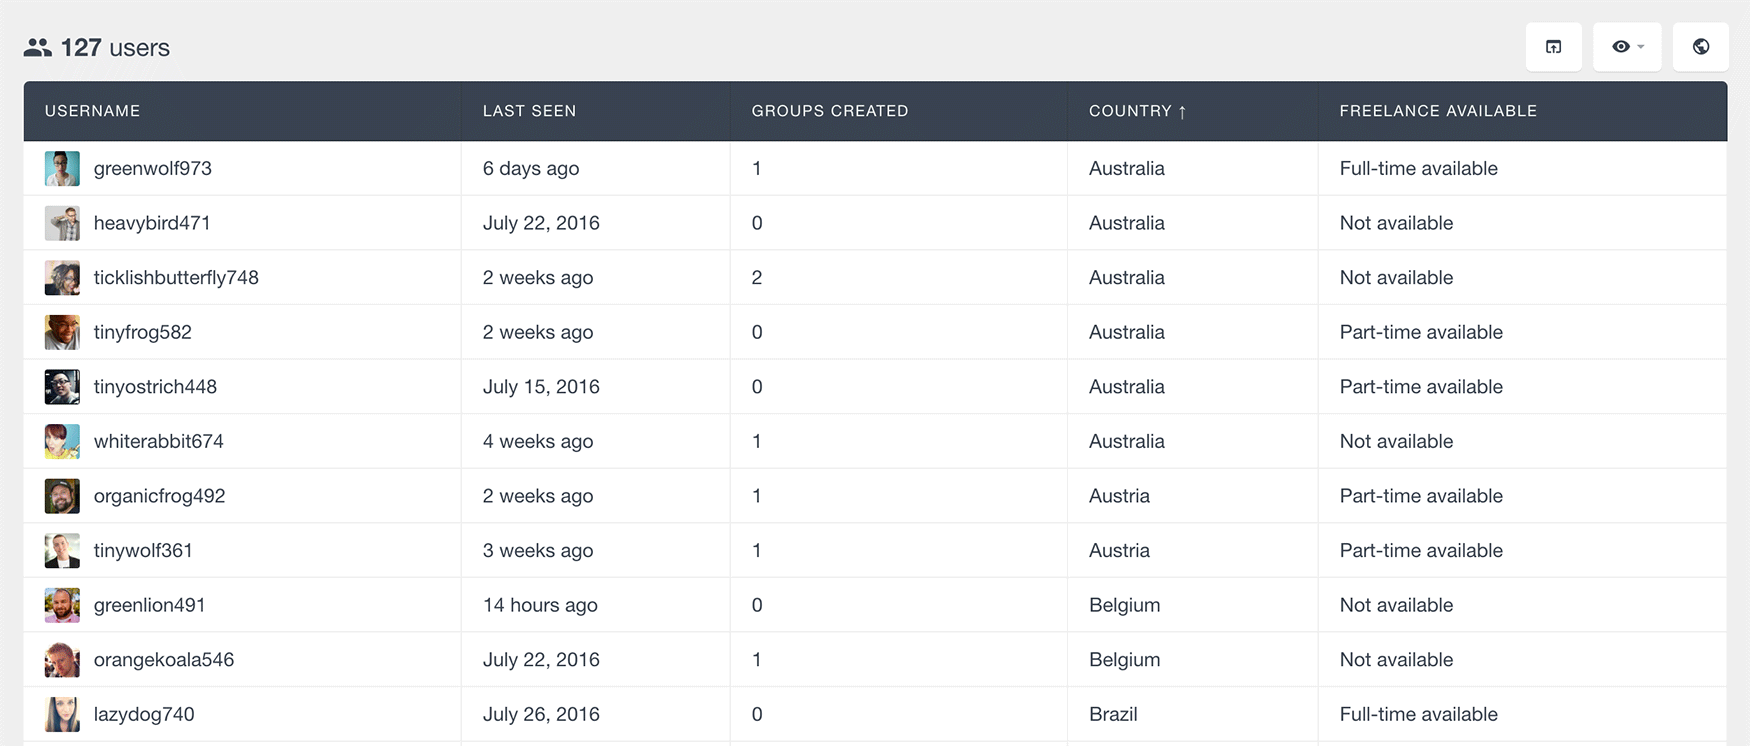Image resolution: width=1750 pixels, height=746 pixels.
Task: Open greenlion491's avatar
Action: 62,605
